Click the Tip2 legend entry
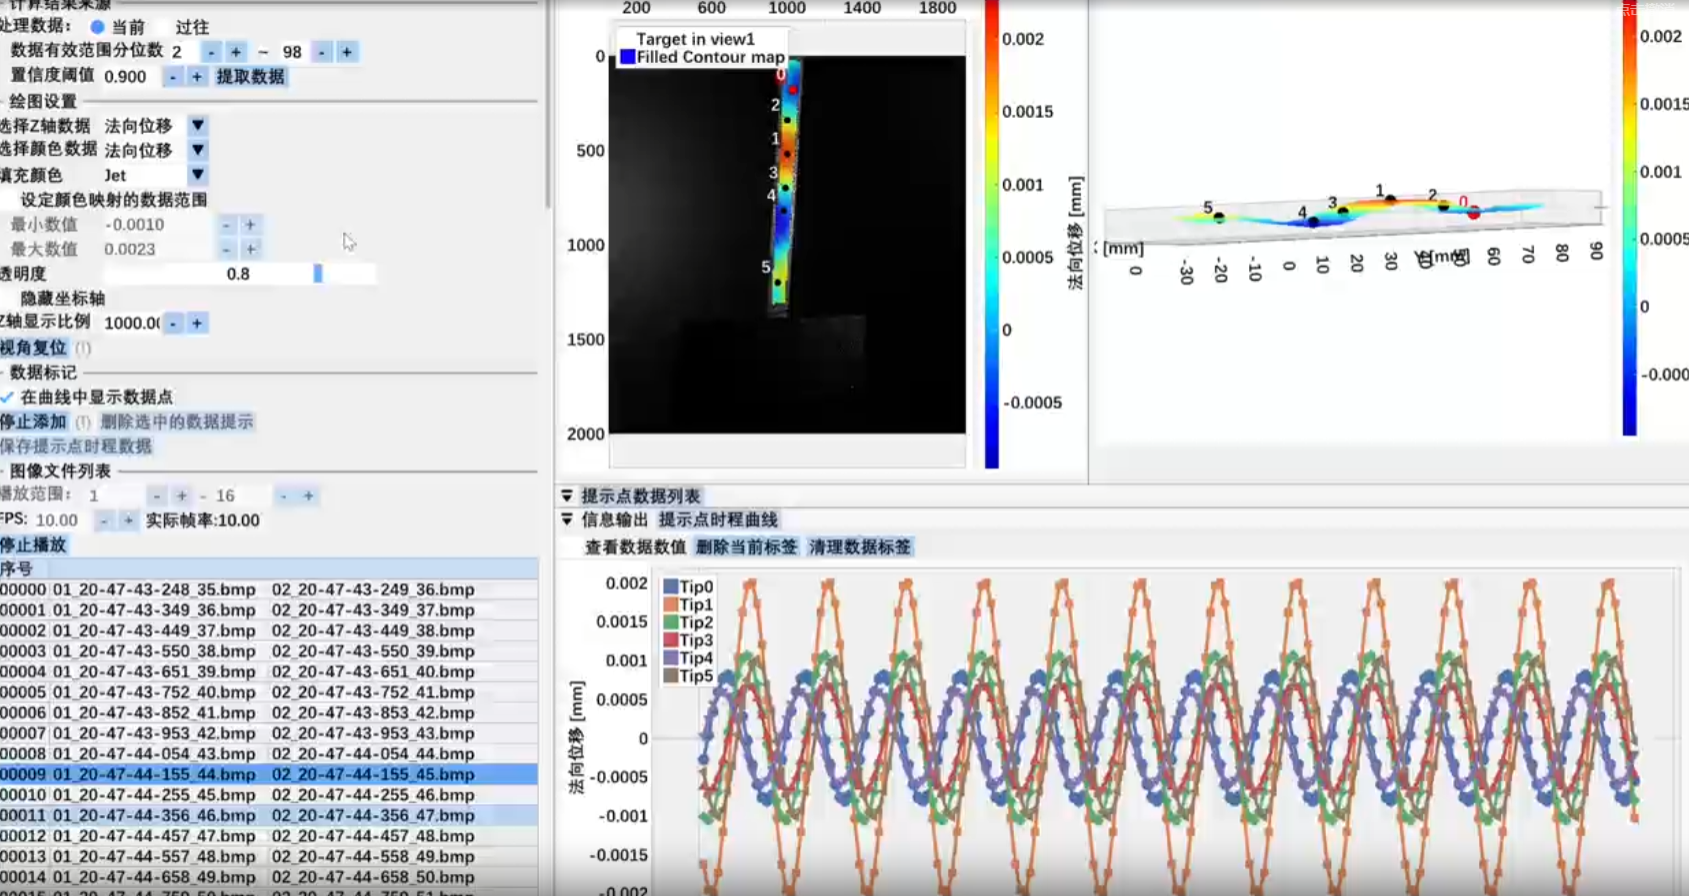The height and width of the screenshot is (896, 1689). (688, 623)
